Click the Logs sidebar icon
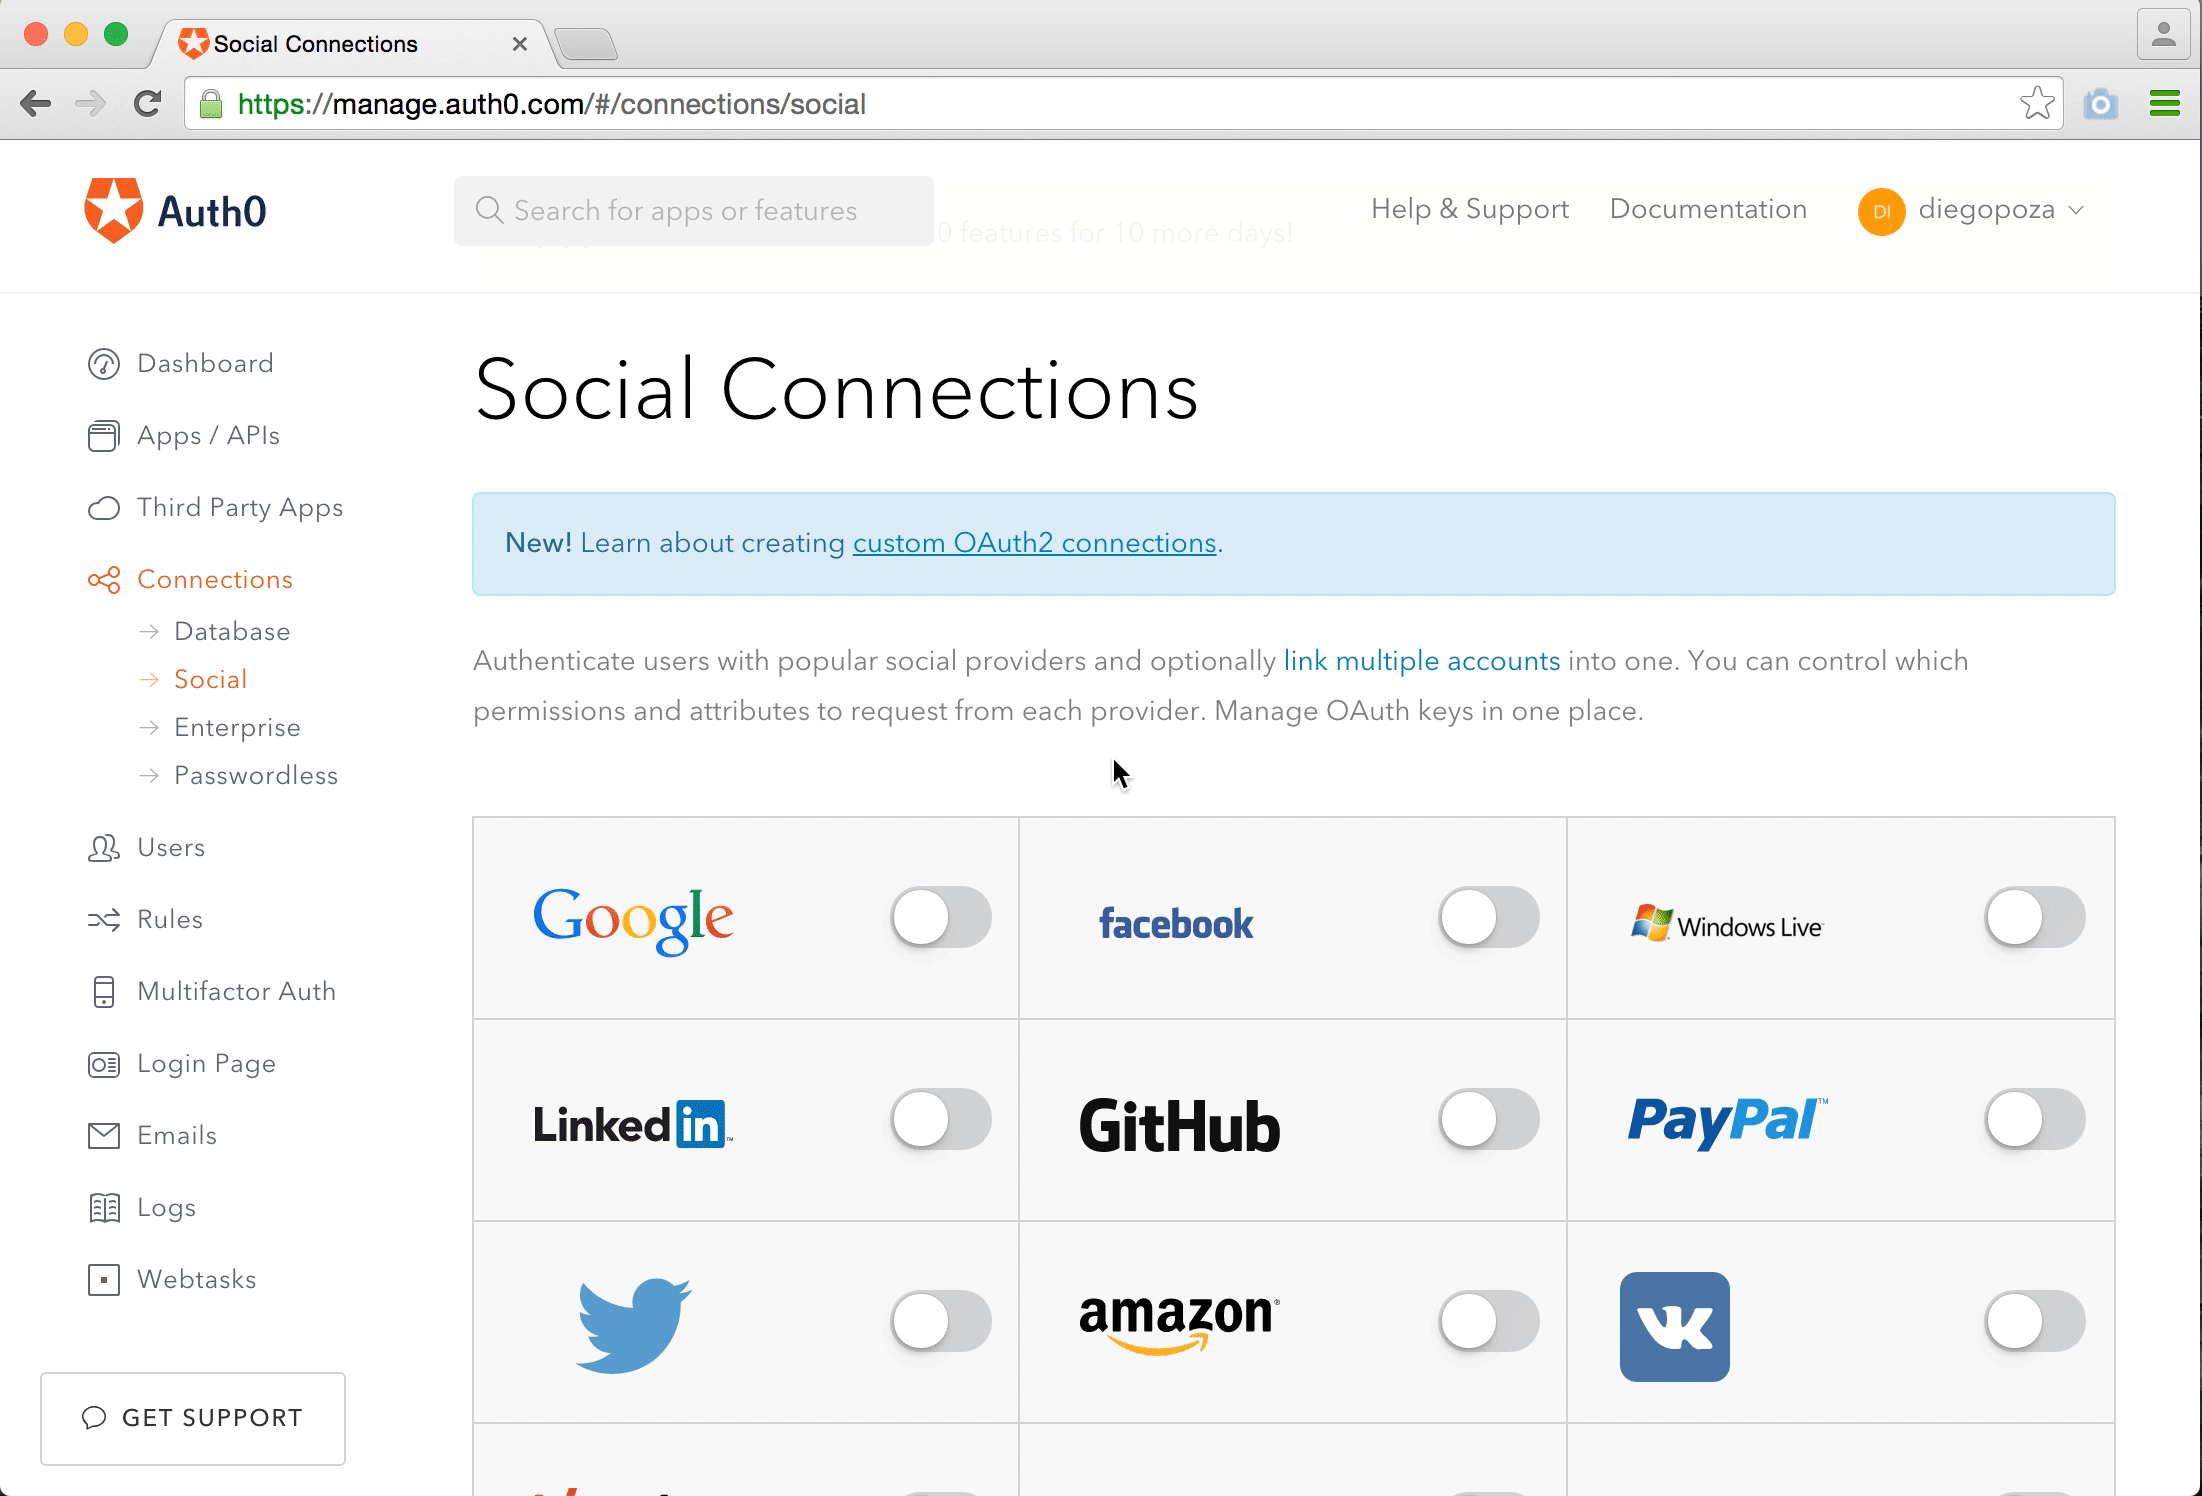The image size is (2202, 1496). (104, 1205)
